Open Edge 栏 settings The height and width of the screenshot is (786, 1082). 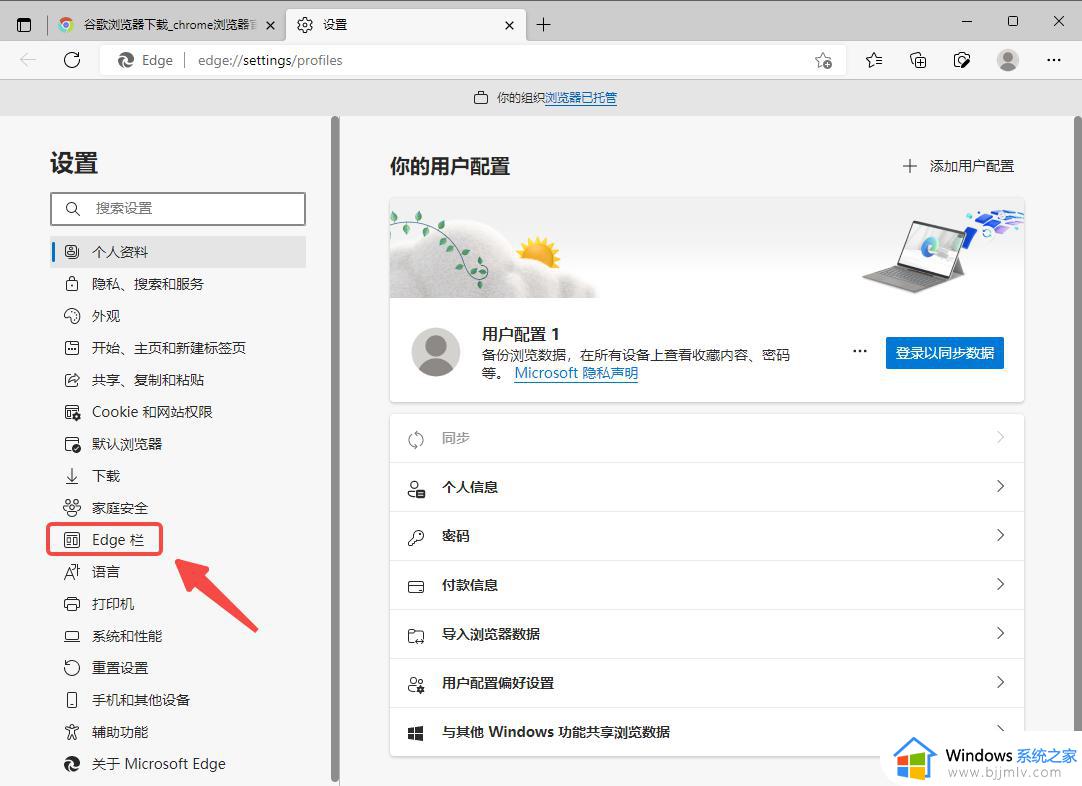[104, 540]
